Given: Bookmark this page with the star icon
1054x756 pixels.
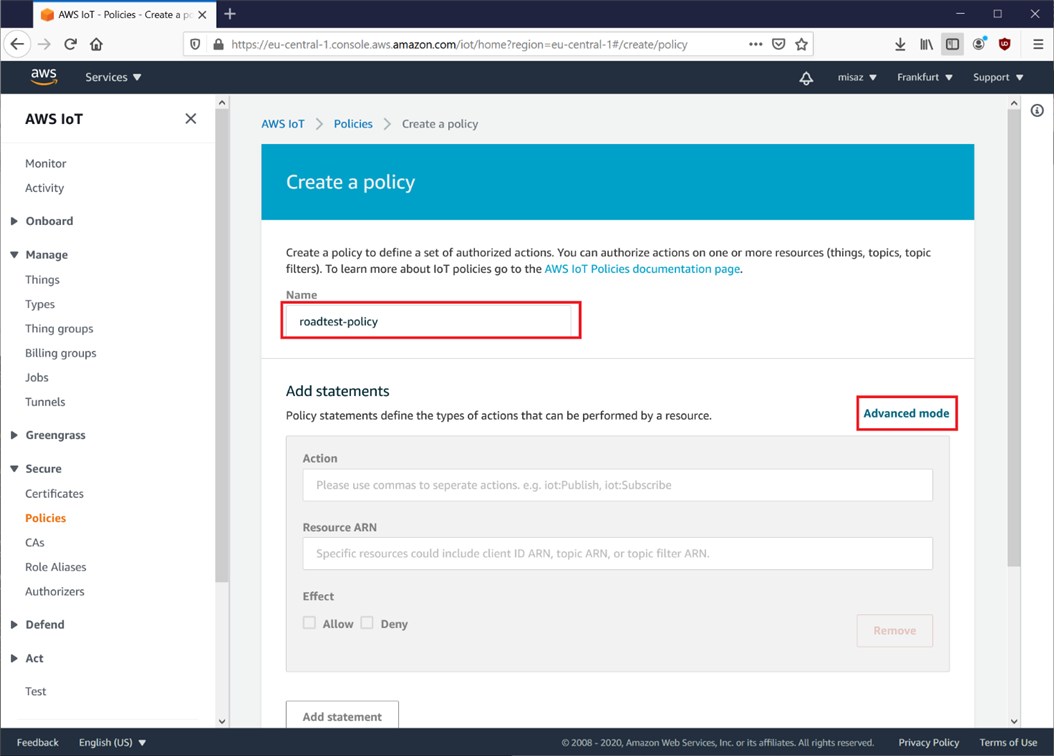Looking at the screenshot, I should 801,44.
